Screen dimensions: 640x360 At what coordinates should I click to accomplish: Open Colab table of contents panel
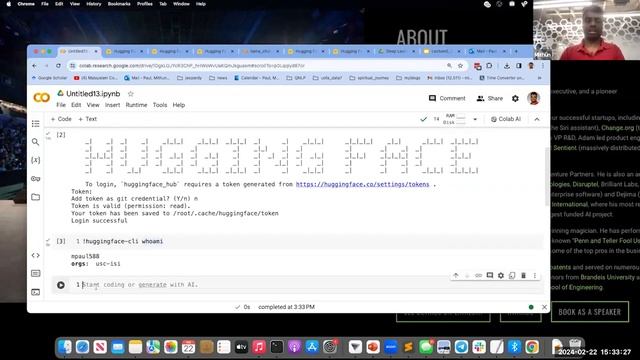pos(36,123)
